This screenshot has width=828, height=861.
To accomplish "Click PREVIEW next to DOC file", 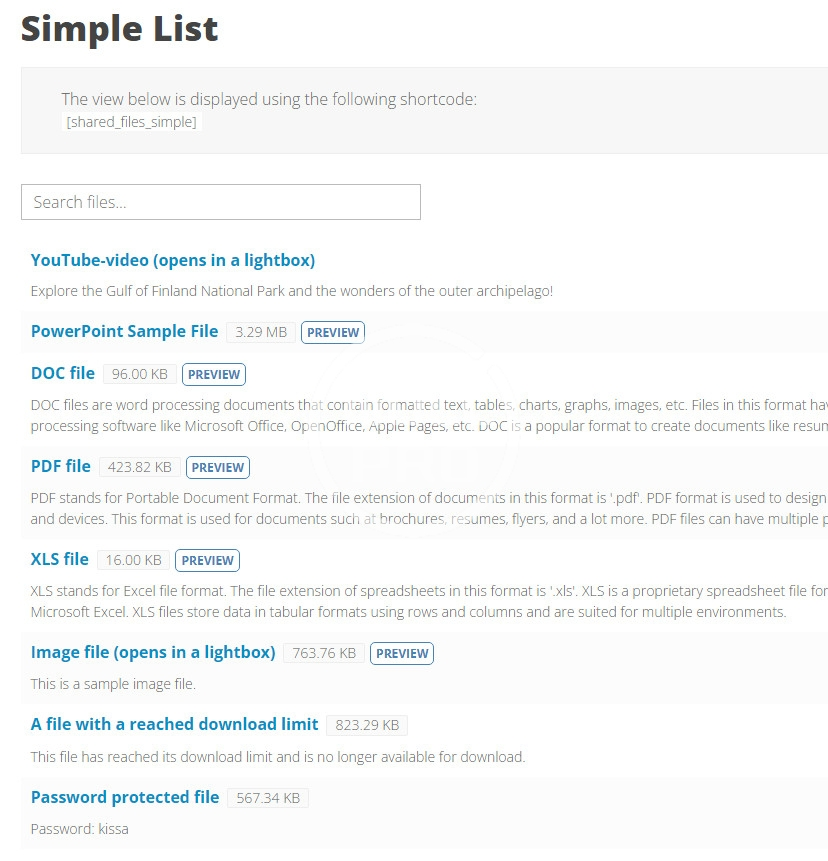I will point(214,375).
